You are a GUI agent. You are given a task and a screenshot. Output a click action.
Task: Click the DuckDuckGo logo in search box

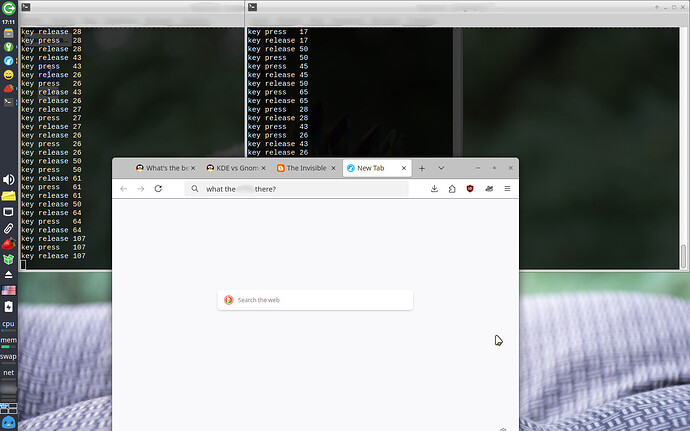[x=228, y=300]
